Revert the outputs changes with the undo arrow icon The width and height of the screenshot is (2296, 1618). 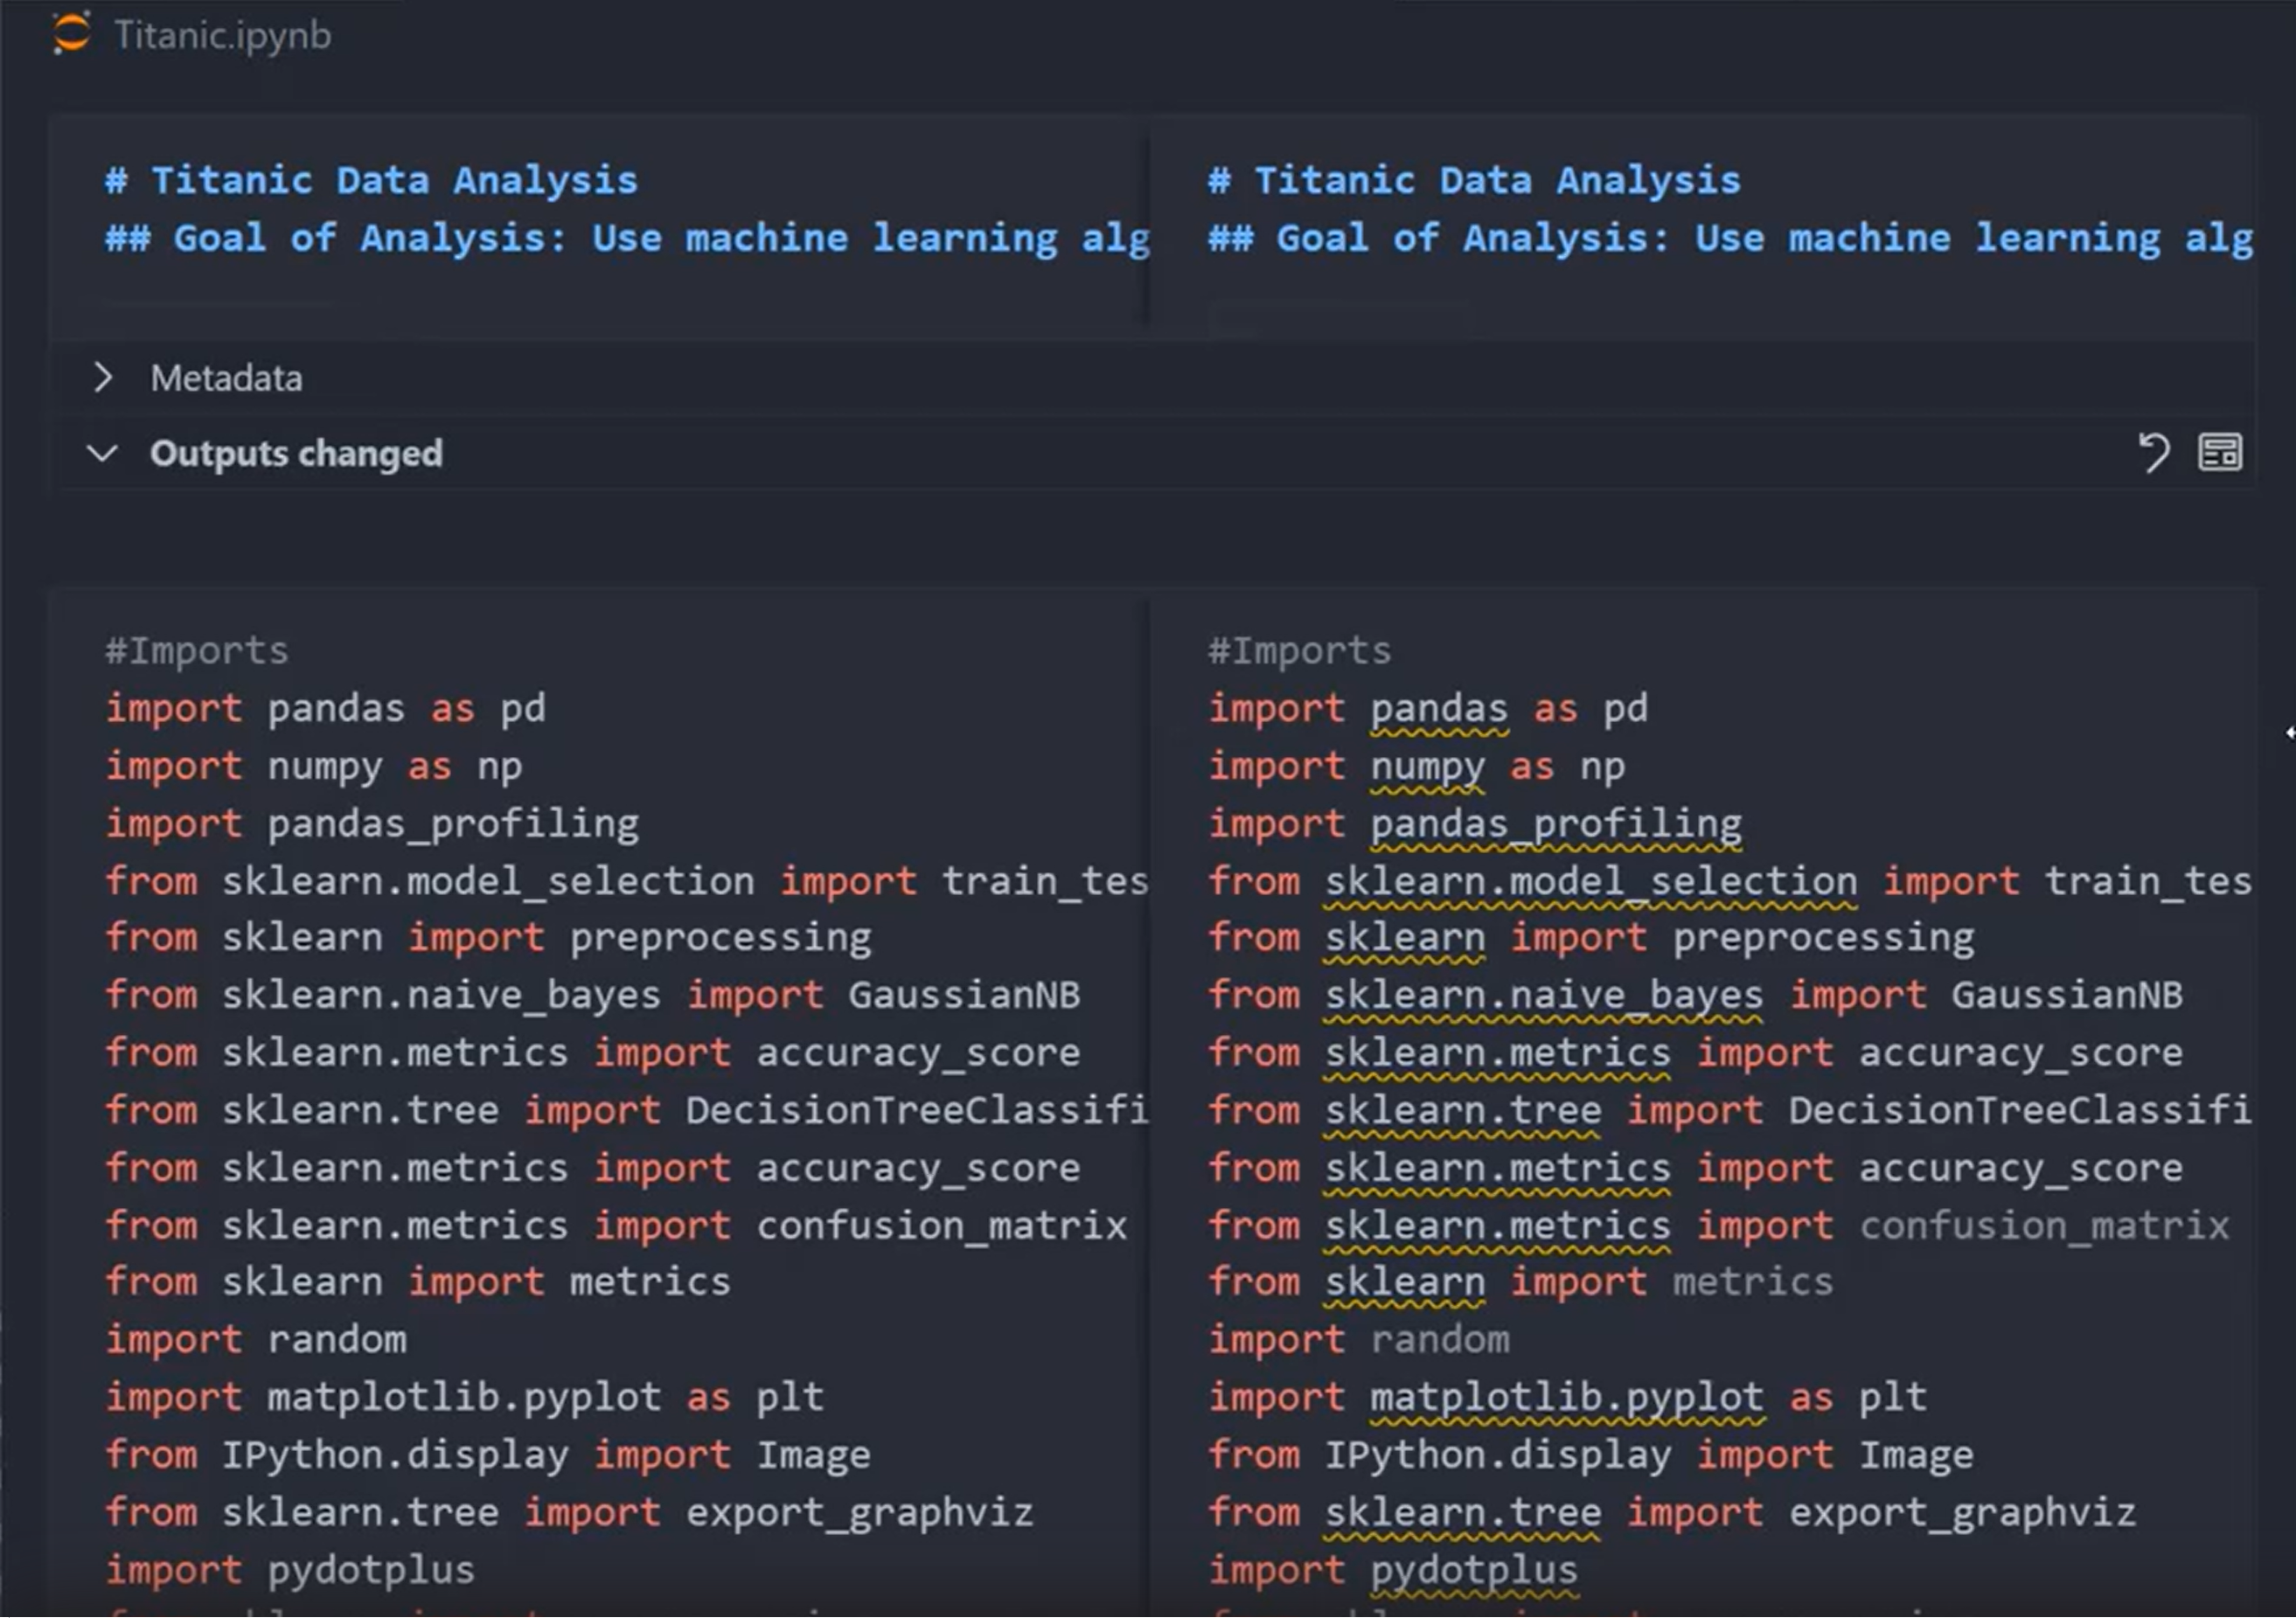coord(2153,453)
